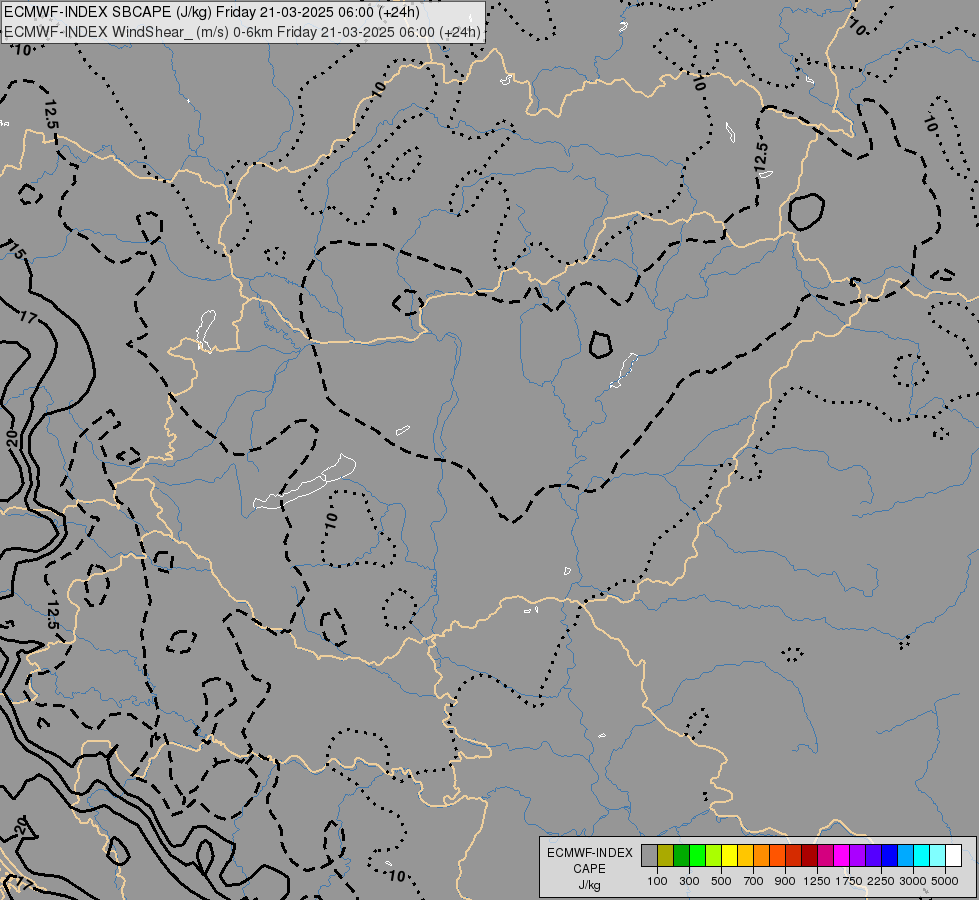The image size is (979, 900).
Task: Click the white swatch ending the legend
Action: click(x=953, y=855)
